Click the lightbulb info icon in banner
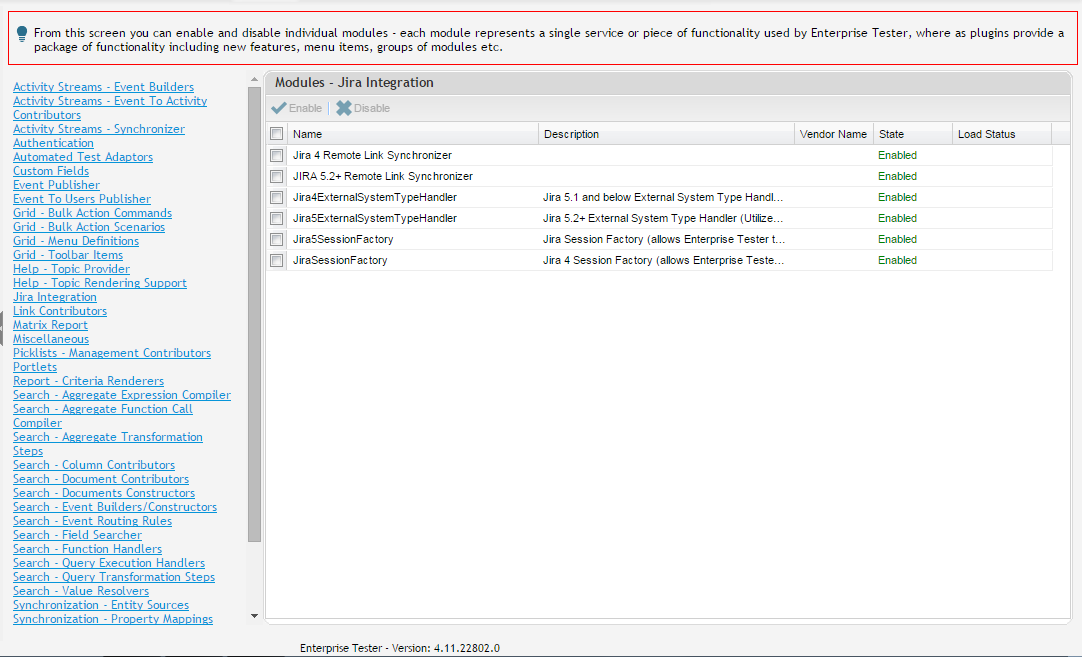 coord(22,34)
